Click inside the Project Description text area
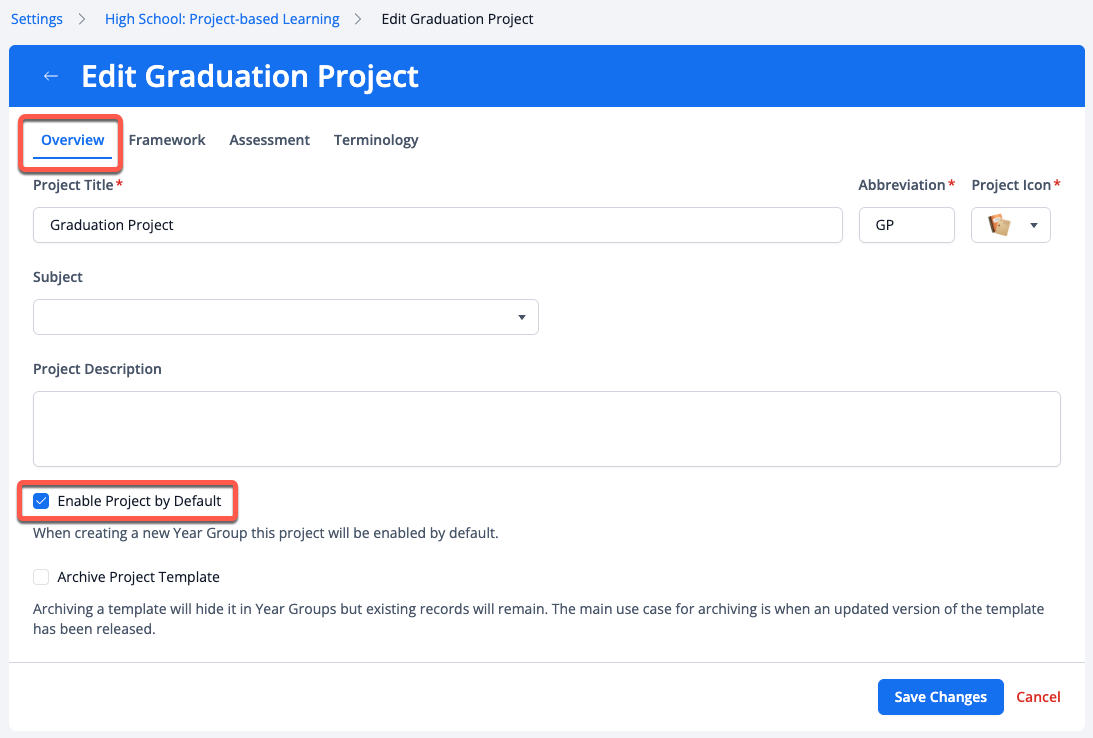This screenshot has width=1093, height=738. click(546, 428)
